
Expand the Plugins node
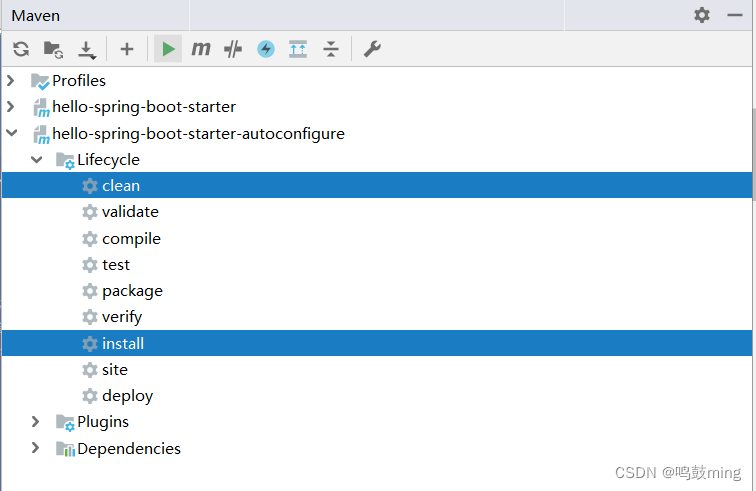pos(36,422)
